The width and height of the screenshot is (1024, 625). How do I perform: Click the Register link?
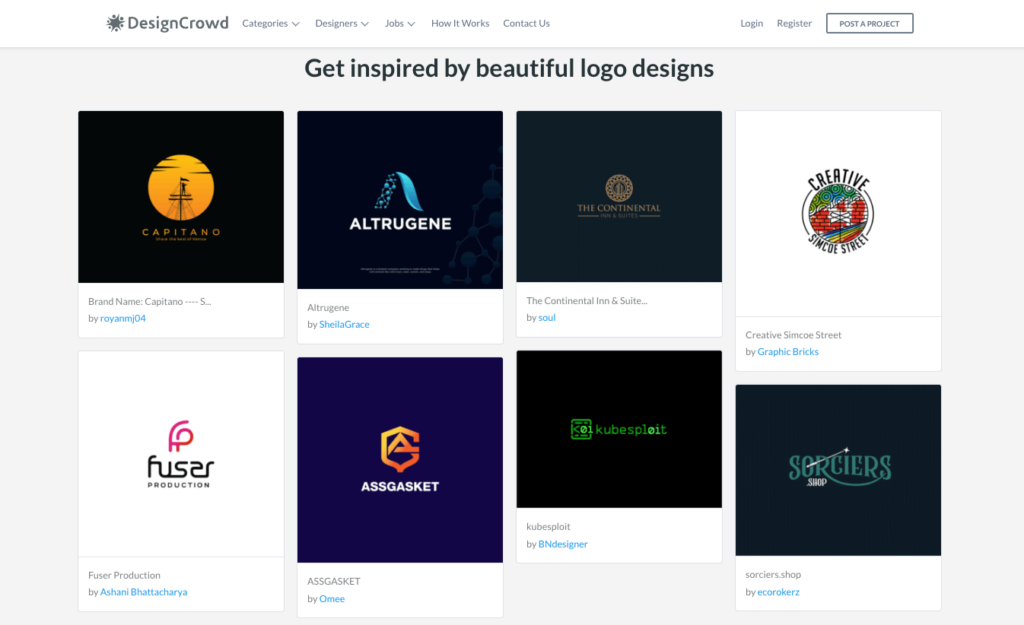click(x=794, y=23)
